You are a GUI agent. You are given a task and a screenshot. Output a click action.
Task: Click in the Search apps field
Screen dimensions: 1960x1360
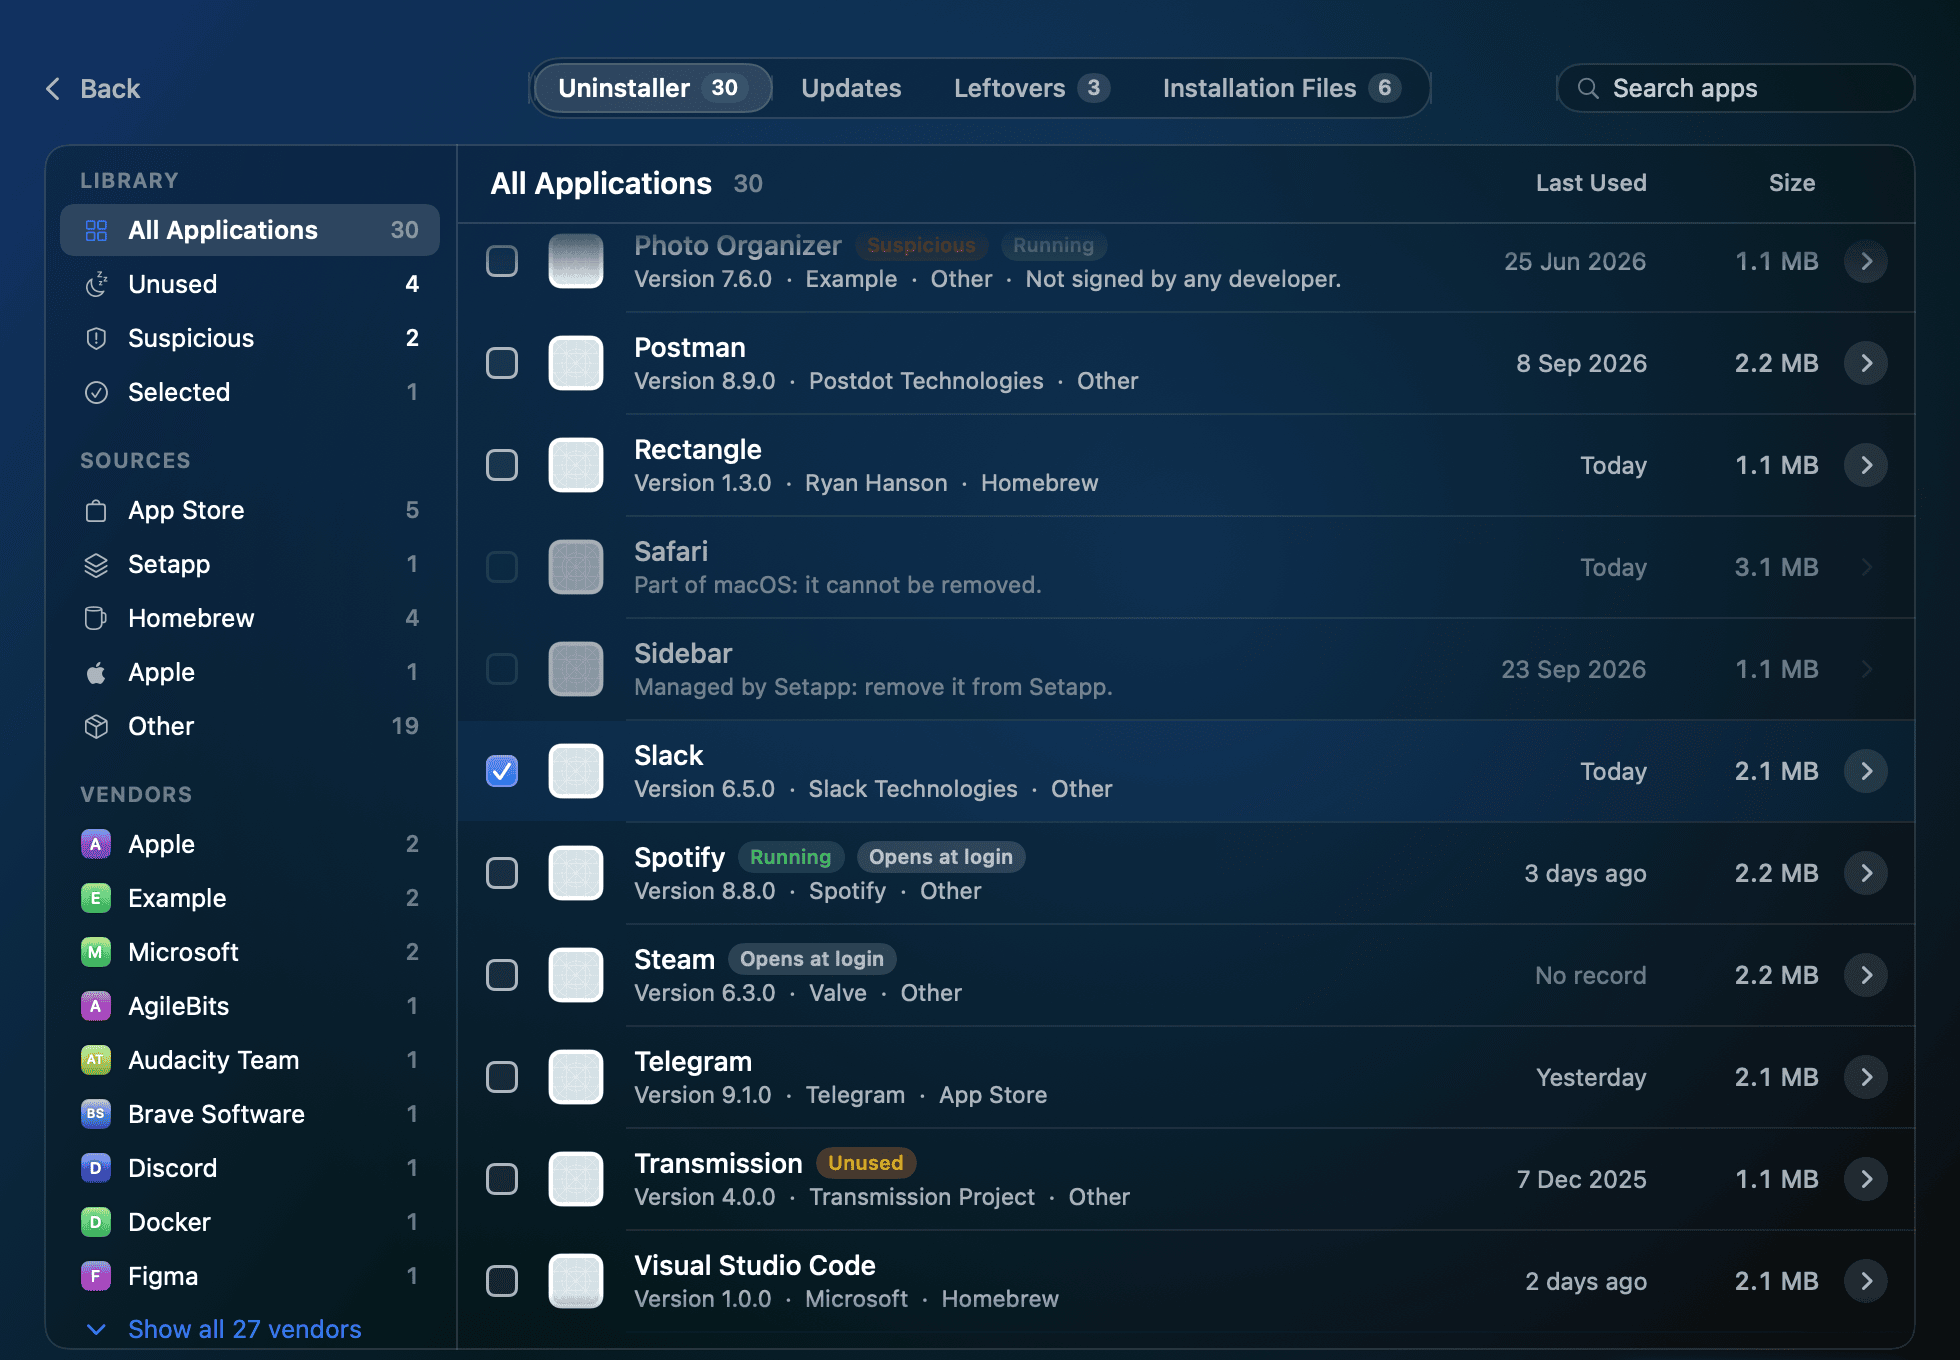coord(1736,88)
